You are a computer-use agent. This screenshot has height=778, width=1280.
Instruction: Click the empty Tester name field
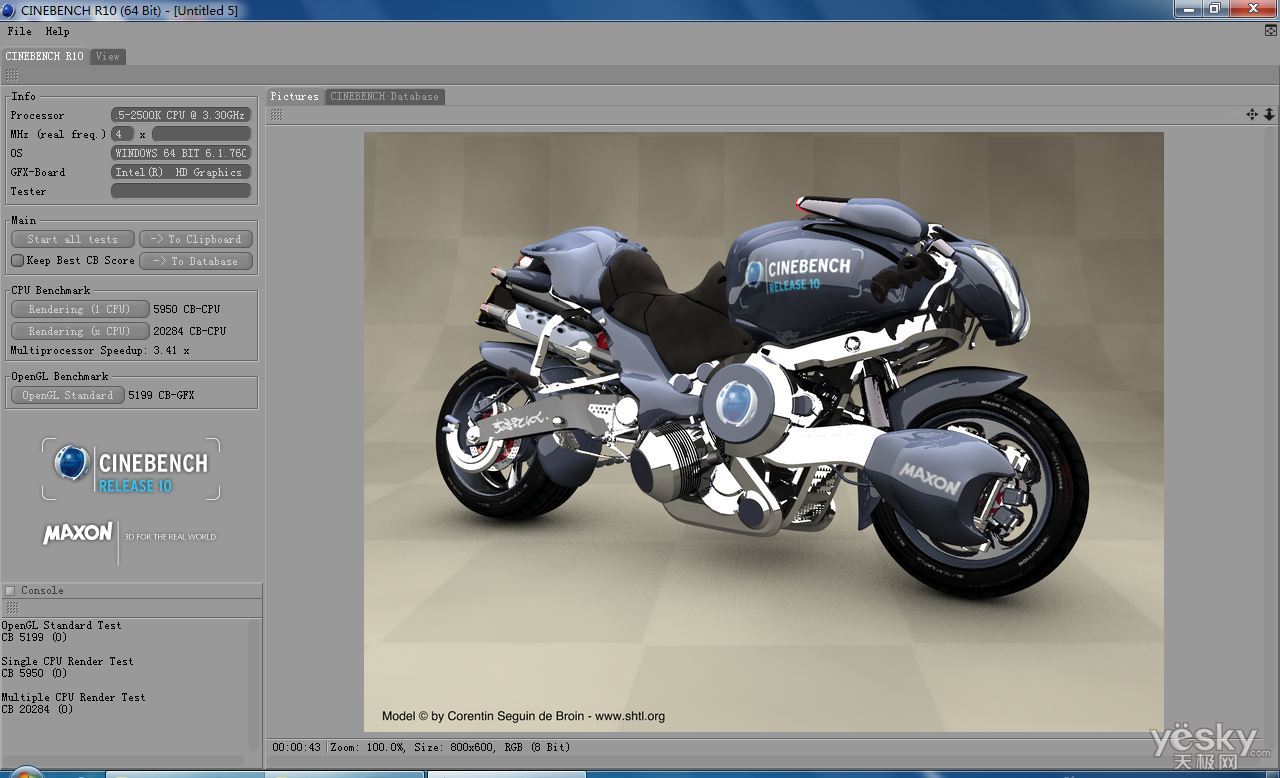[181, 191]
